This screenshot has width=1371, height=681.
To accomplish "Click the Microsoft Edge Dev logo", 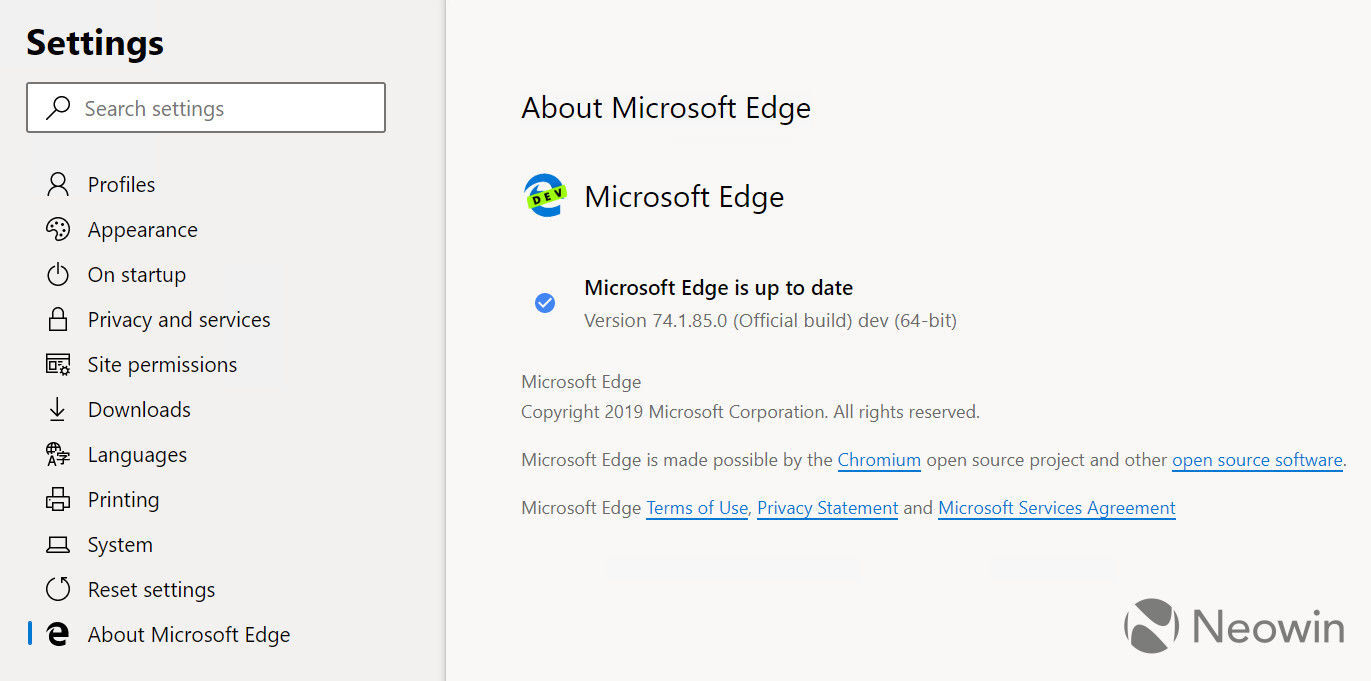I will coord(543,195).
